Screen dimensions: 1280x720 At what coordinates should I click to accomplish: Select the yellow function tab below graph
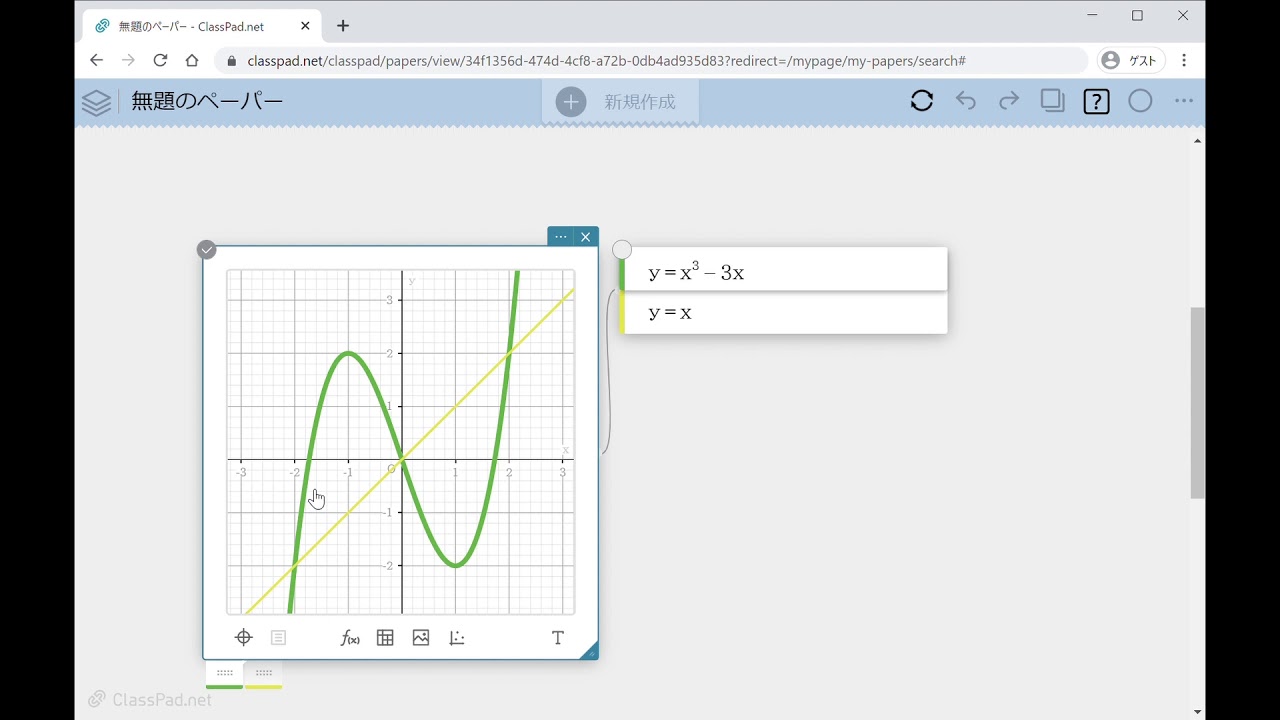(x=263, y=675)
